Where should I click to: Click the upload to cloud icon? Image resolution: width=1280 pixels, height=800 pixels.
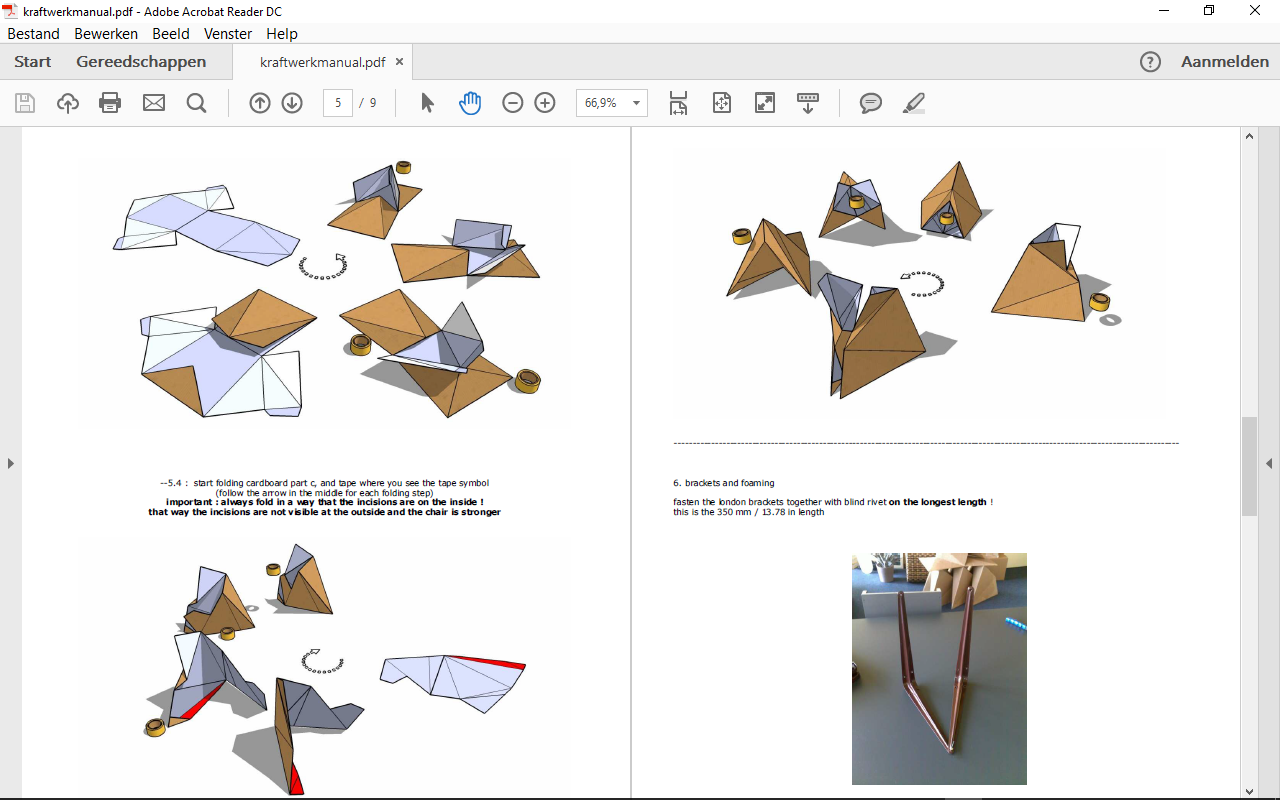pyautogui.click(x=67, y=102)
